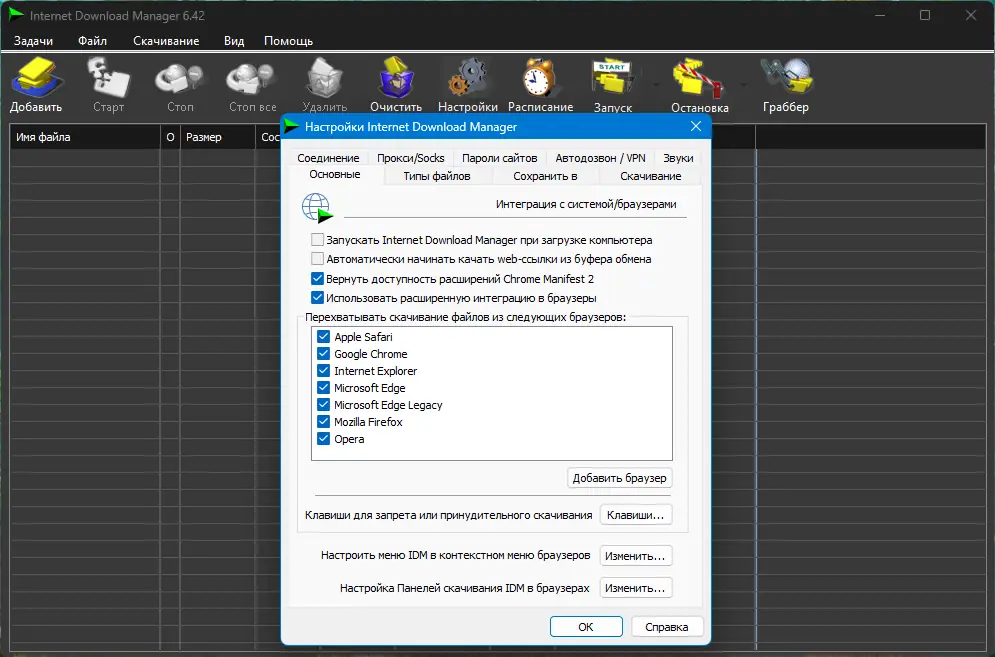Viewport: 995px width, 657px height.
Task: Click the Размер column header
Action: (x=217, y=137)
